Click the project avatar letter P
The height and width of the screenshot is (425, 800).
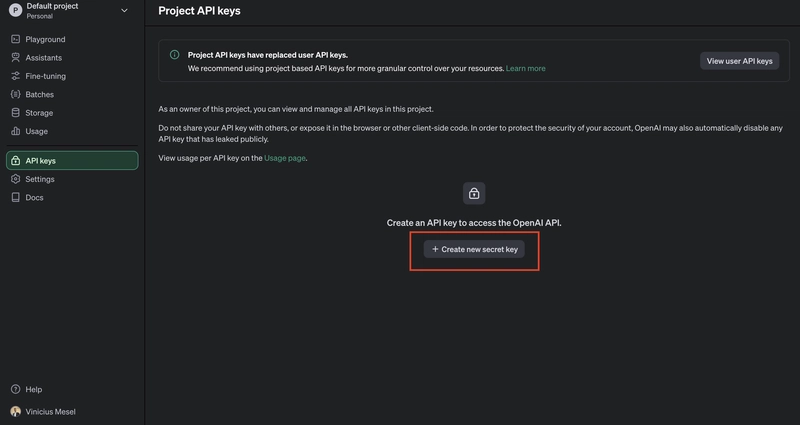tap(16, 10)
